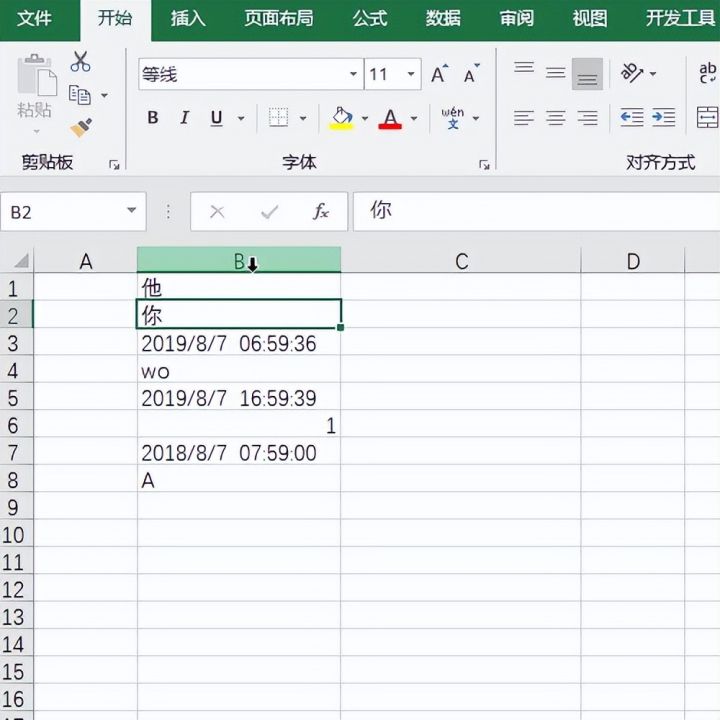Switch to the 插入 tab
The image size is (720, 720).
point(188,18)
